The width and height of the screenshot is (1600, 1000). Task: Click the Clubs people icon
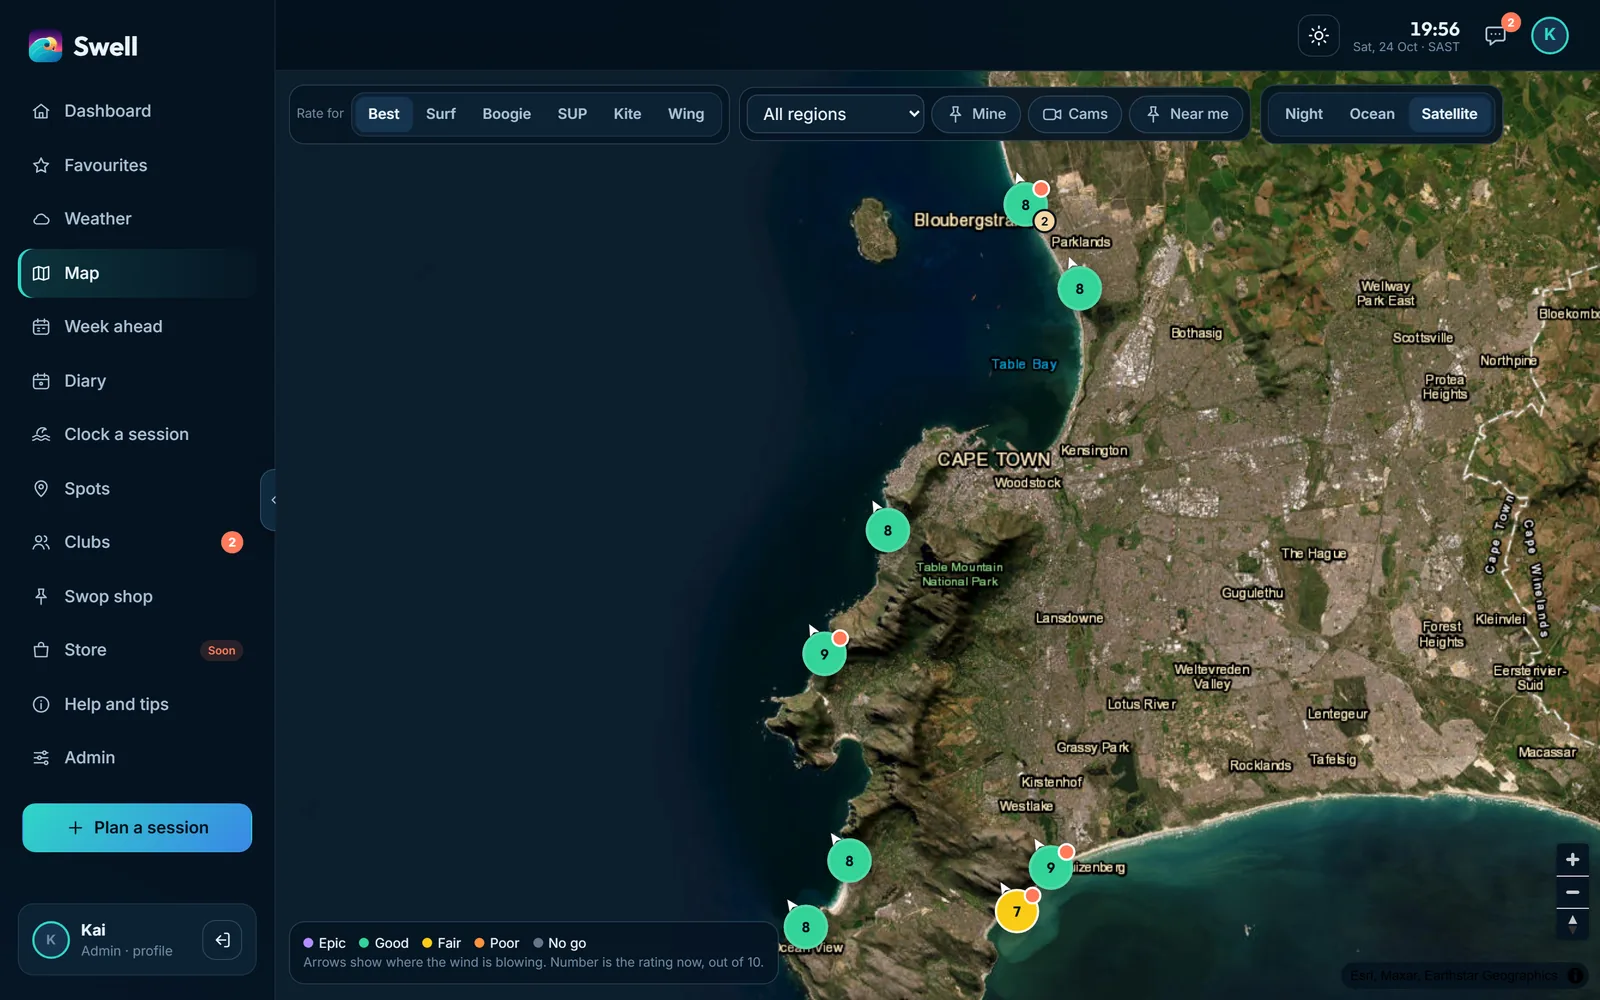(x=41, y=542)
